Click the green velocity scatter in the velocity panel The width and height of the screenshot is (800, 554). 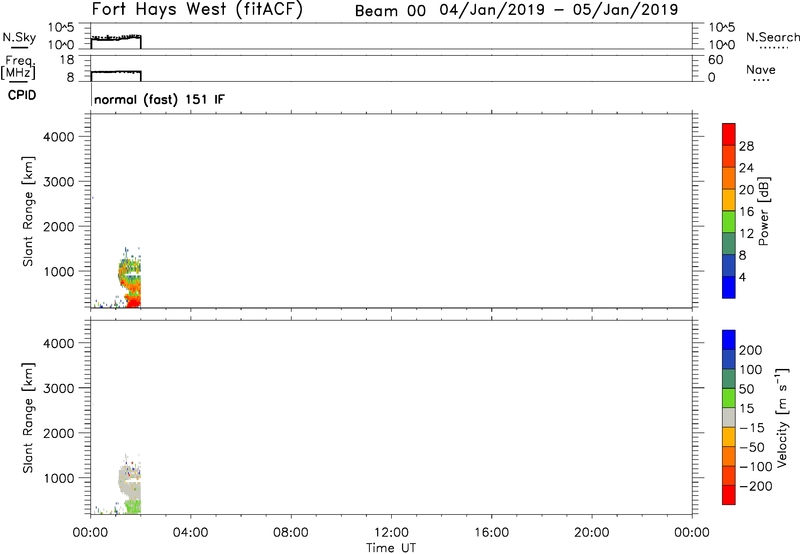(x=133, y=507)
